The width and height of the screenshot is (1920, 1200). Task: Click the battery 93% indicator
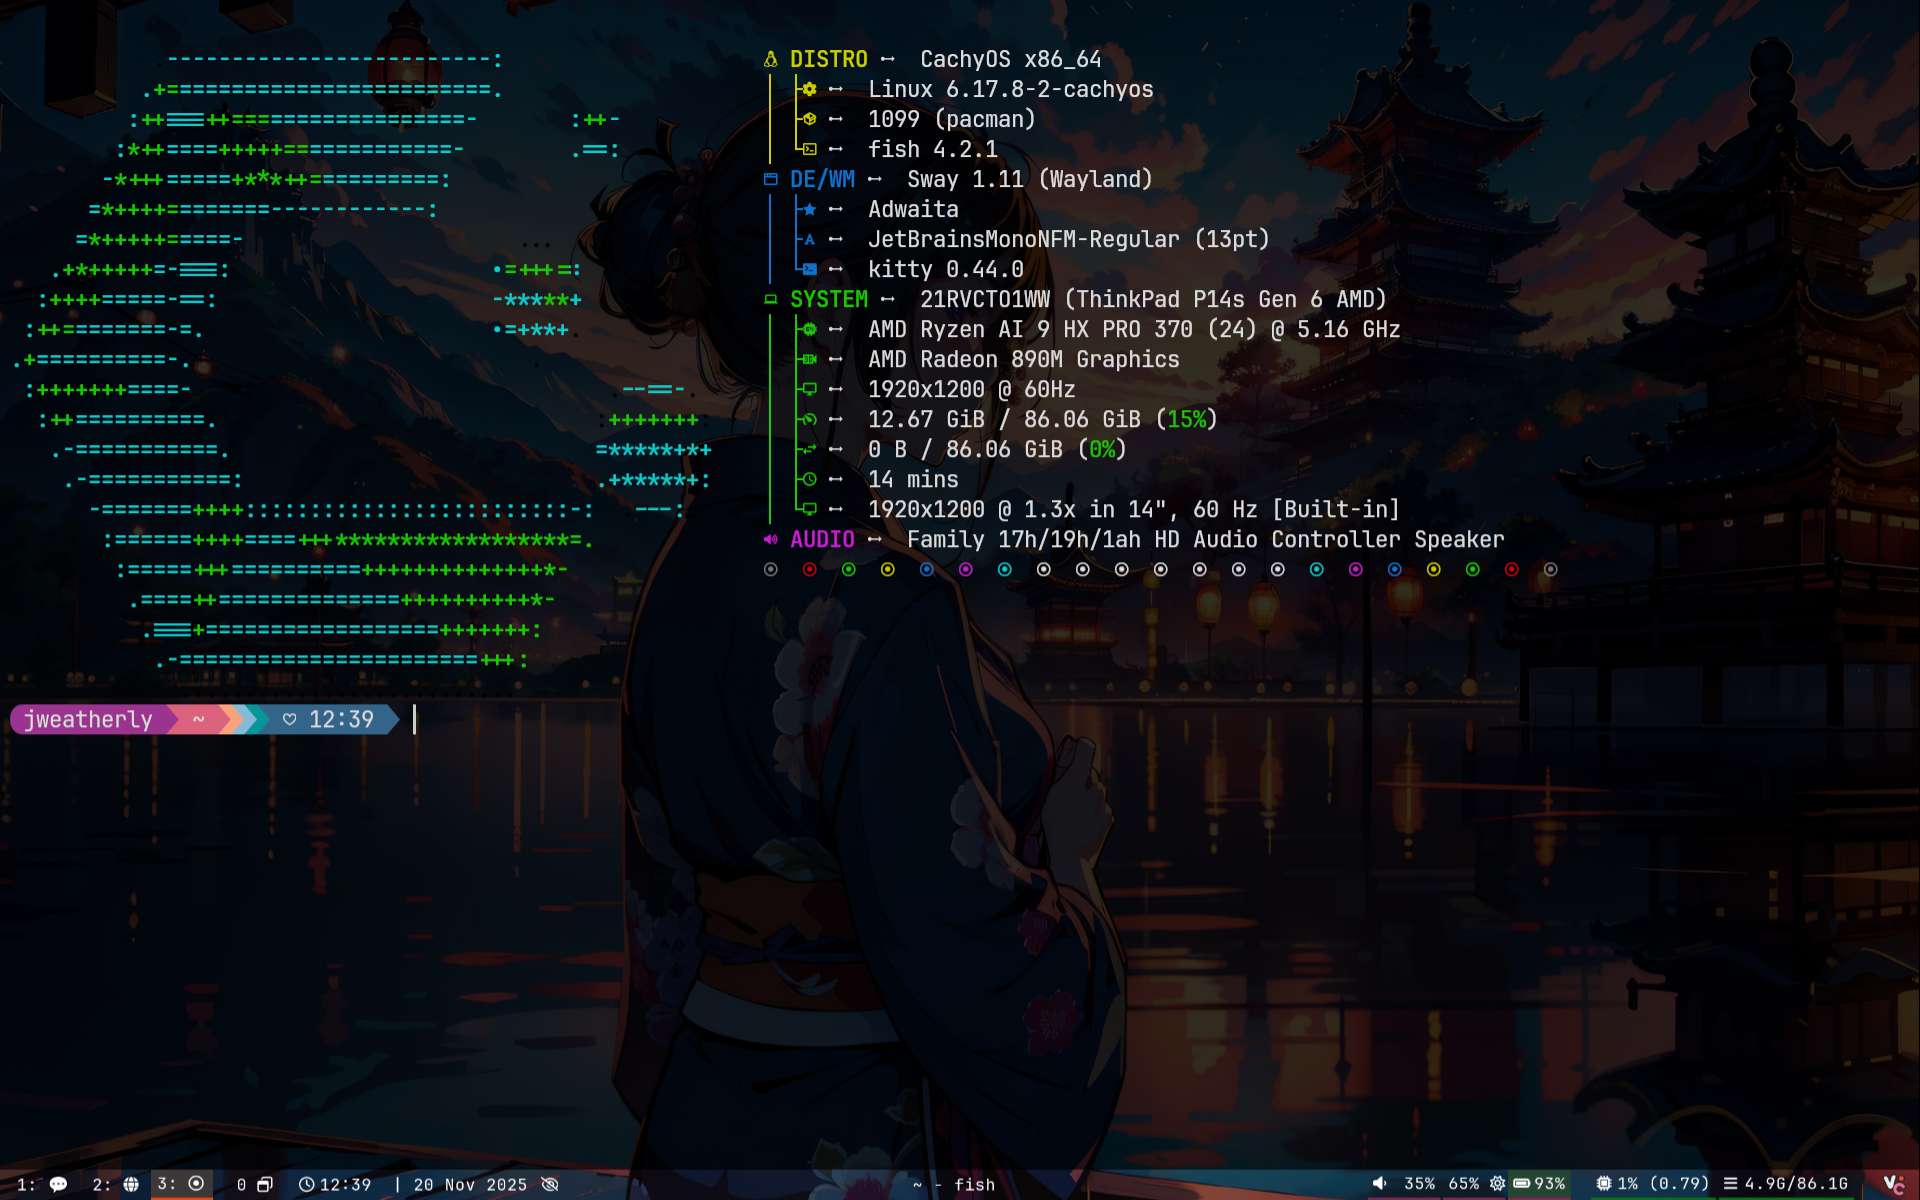tap(1539, 1184)
